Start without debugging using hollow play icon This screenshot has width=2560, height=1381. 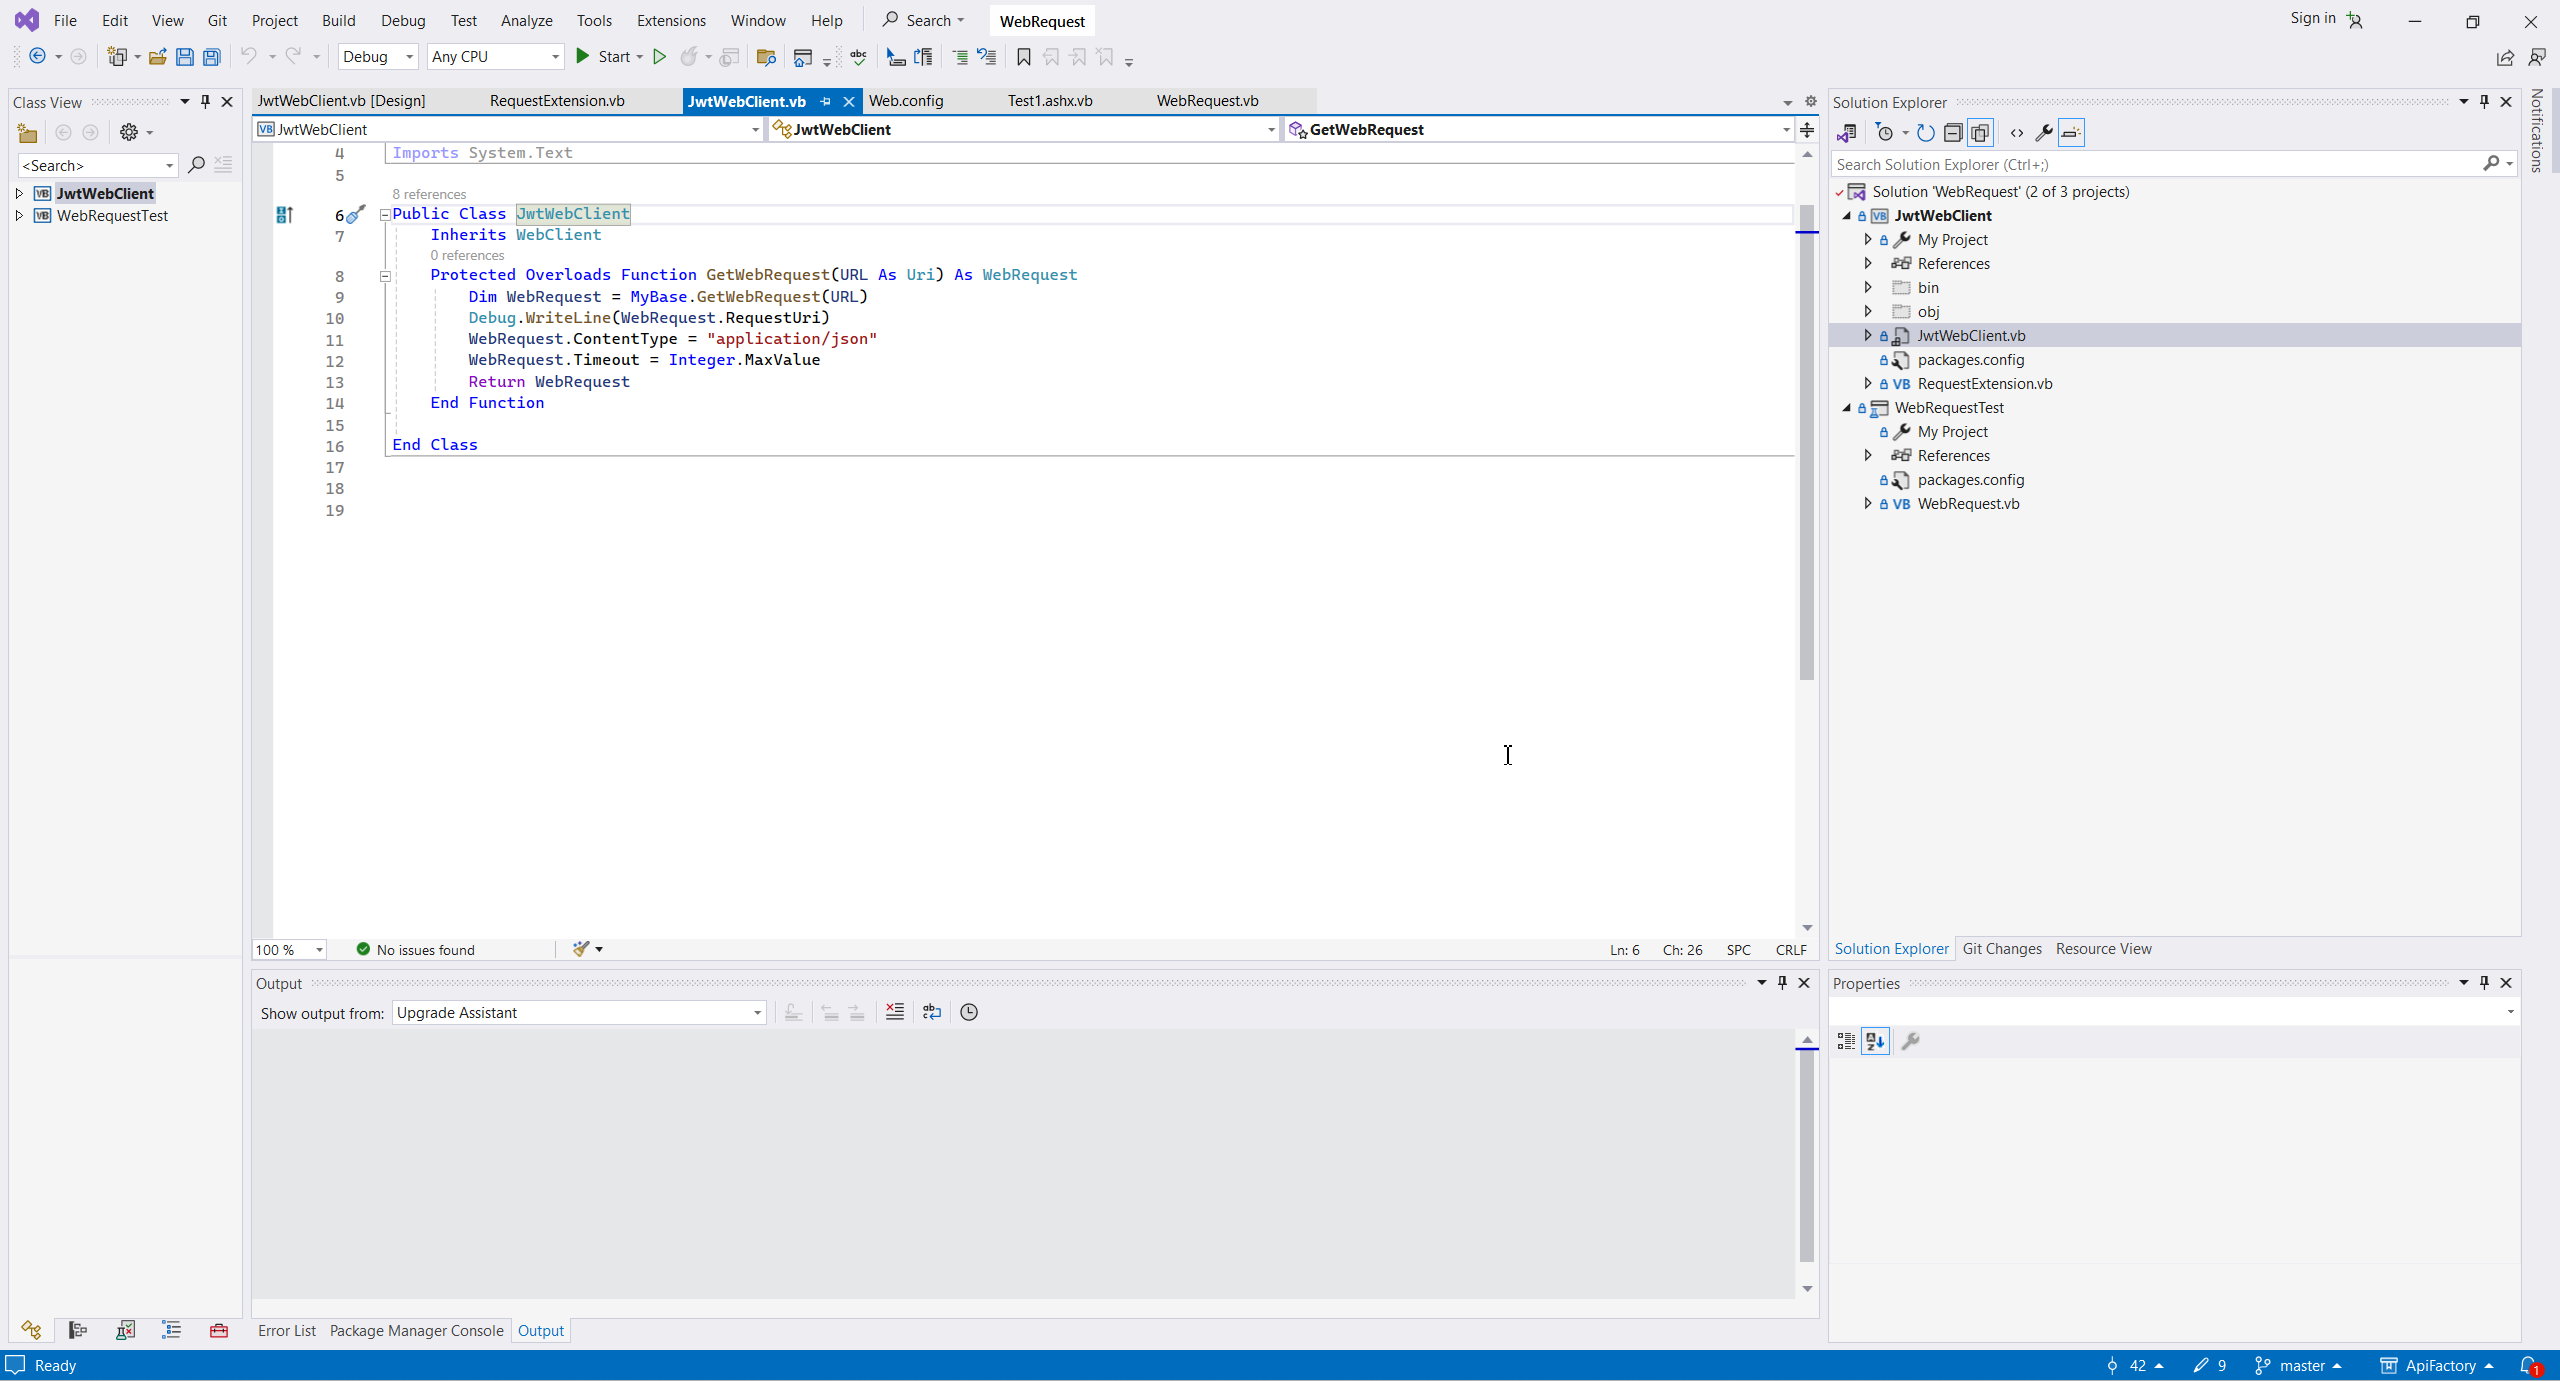pos(659,57)
